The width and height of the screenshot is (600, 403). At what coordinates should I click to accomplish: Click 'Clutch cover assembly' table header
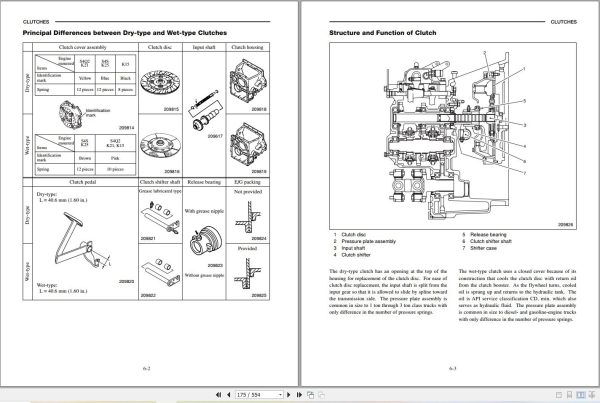pyautogui.click(x=83, y=47)
